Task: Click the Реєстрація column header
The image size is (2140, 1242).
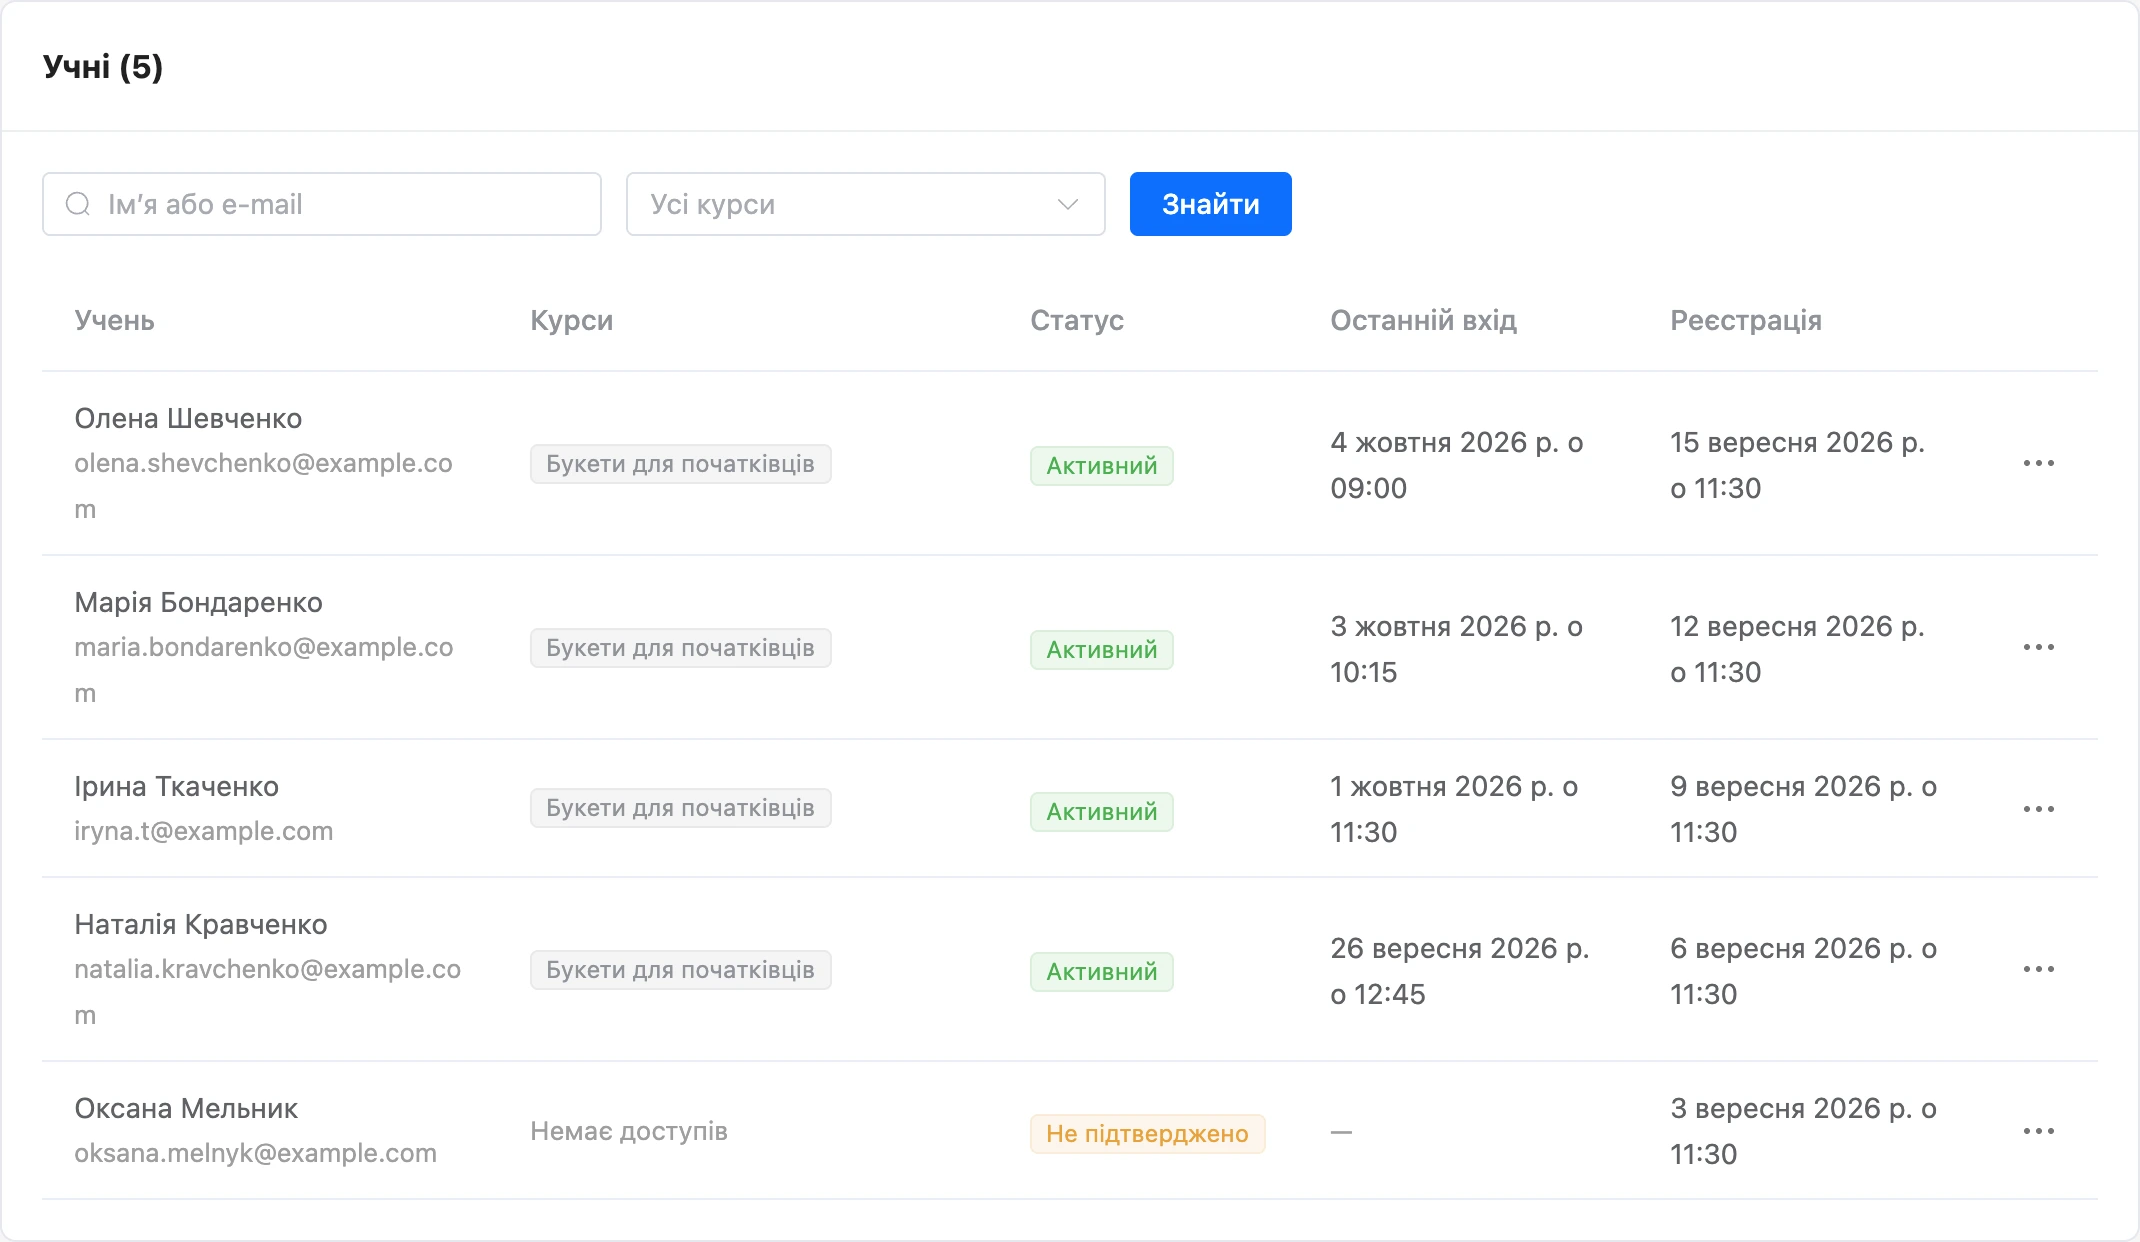Action: [x=1746, y=320]
